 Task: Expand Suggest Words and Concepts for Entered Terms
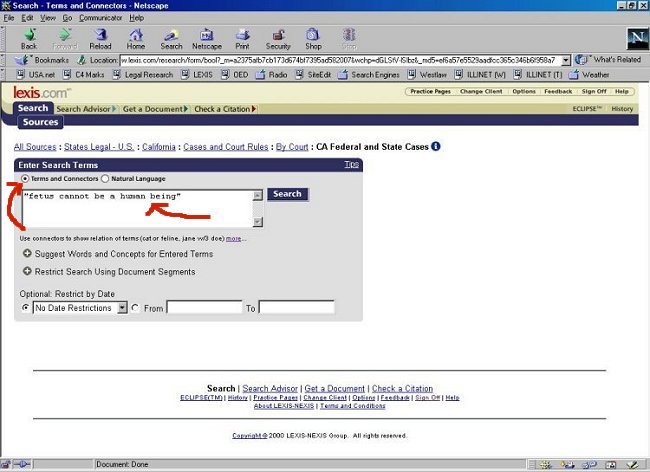[27, 253]
